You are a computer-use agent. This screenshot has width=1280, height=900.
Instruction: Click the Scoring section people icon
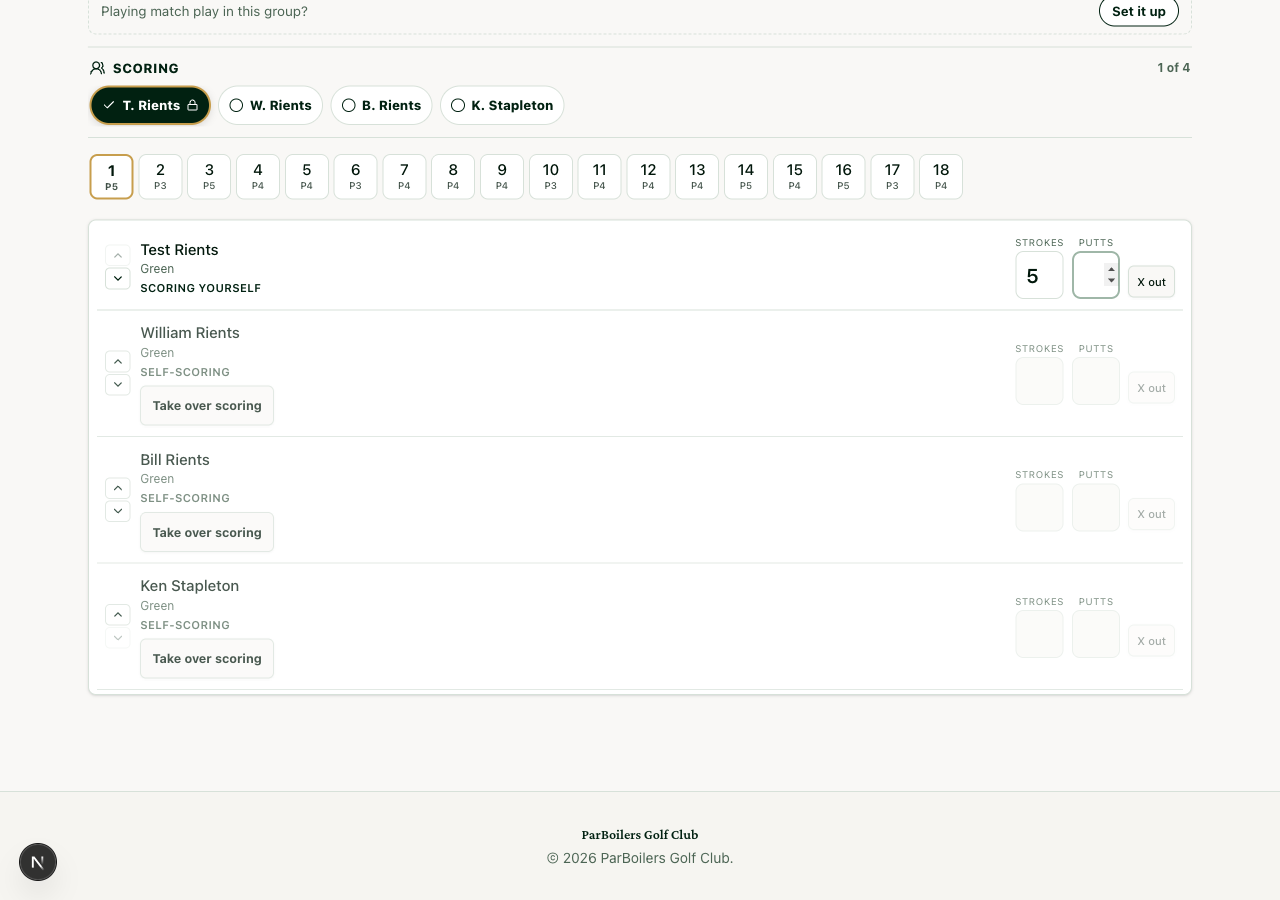97,68
